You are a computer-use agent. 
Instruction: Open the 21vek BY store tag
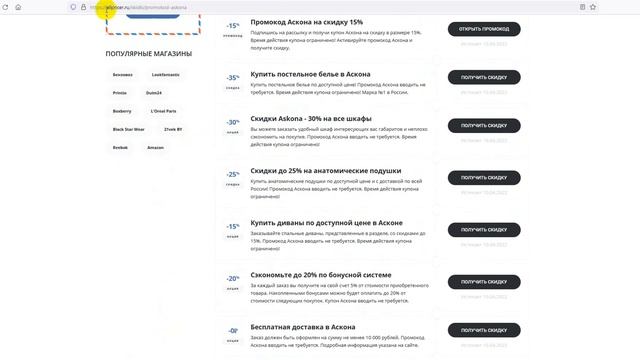pyautogui.click(x=173, y=129)
